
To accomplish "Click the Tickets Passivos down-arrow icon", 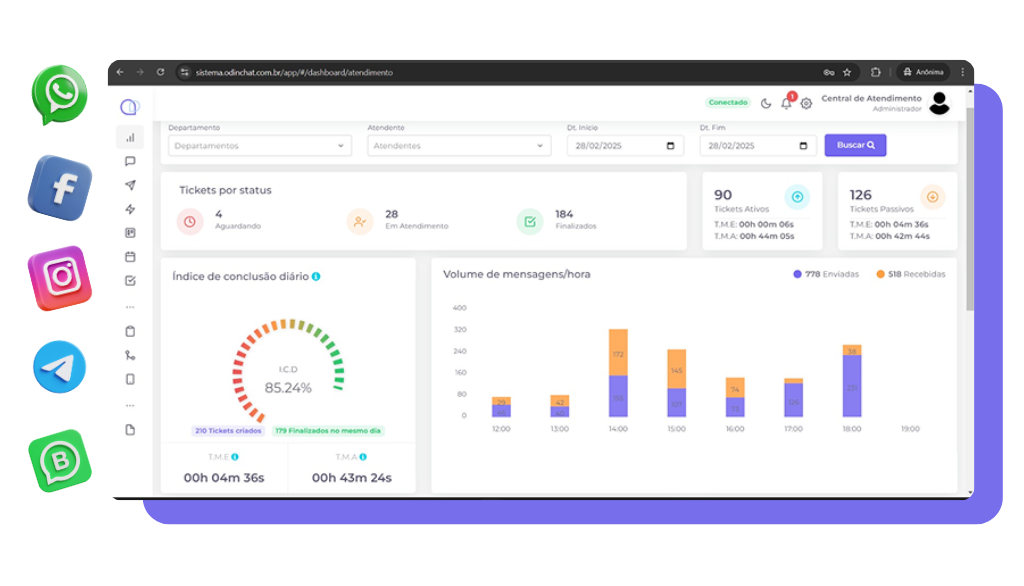I will 933,197.
